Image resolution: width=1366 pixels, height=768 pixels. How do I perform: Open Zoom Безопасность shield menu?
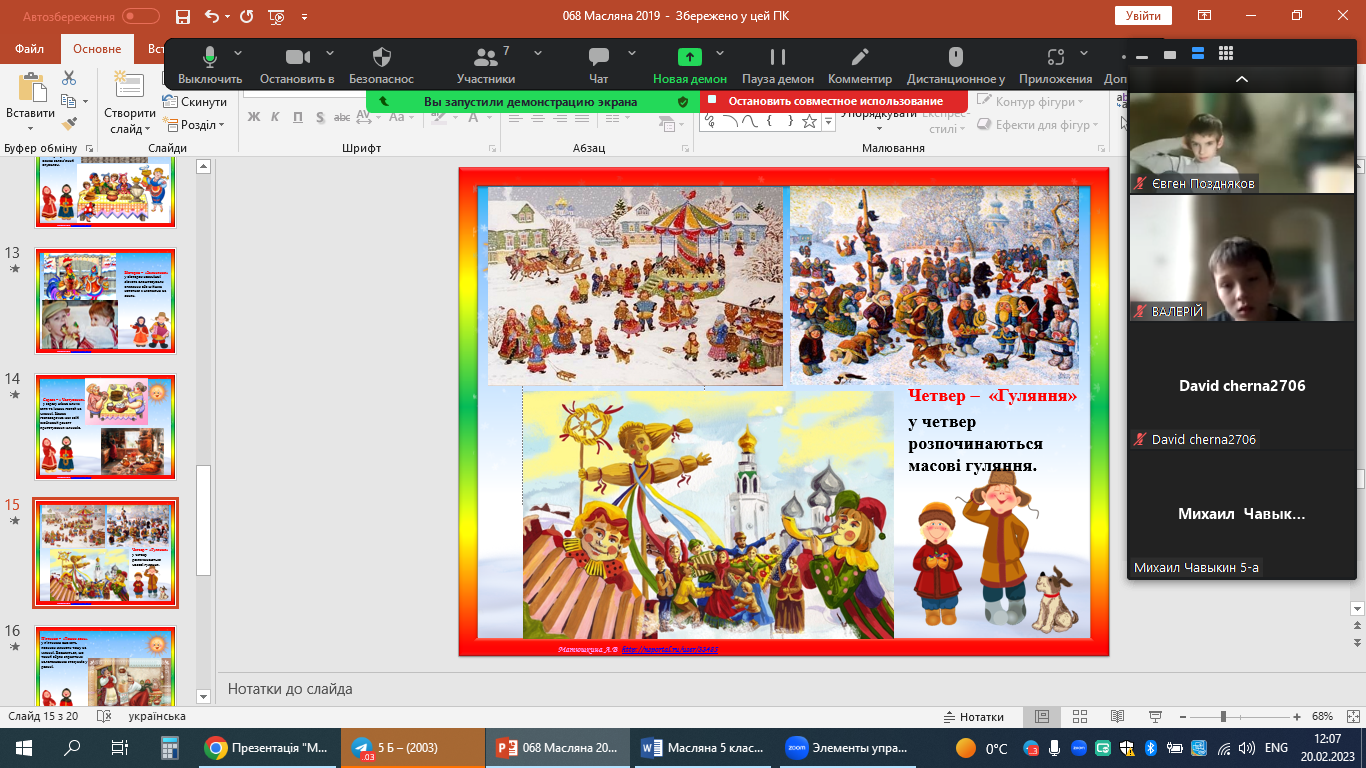pyautogui.click(x=381, y=65)
